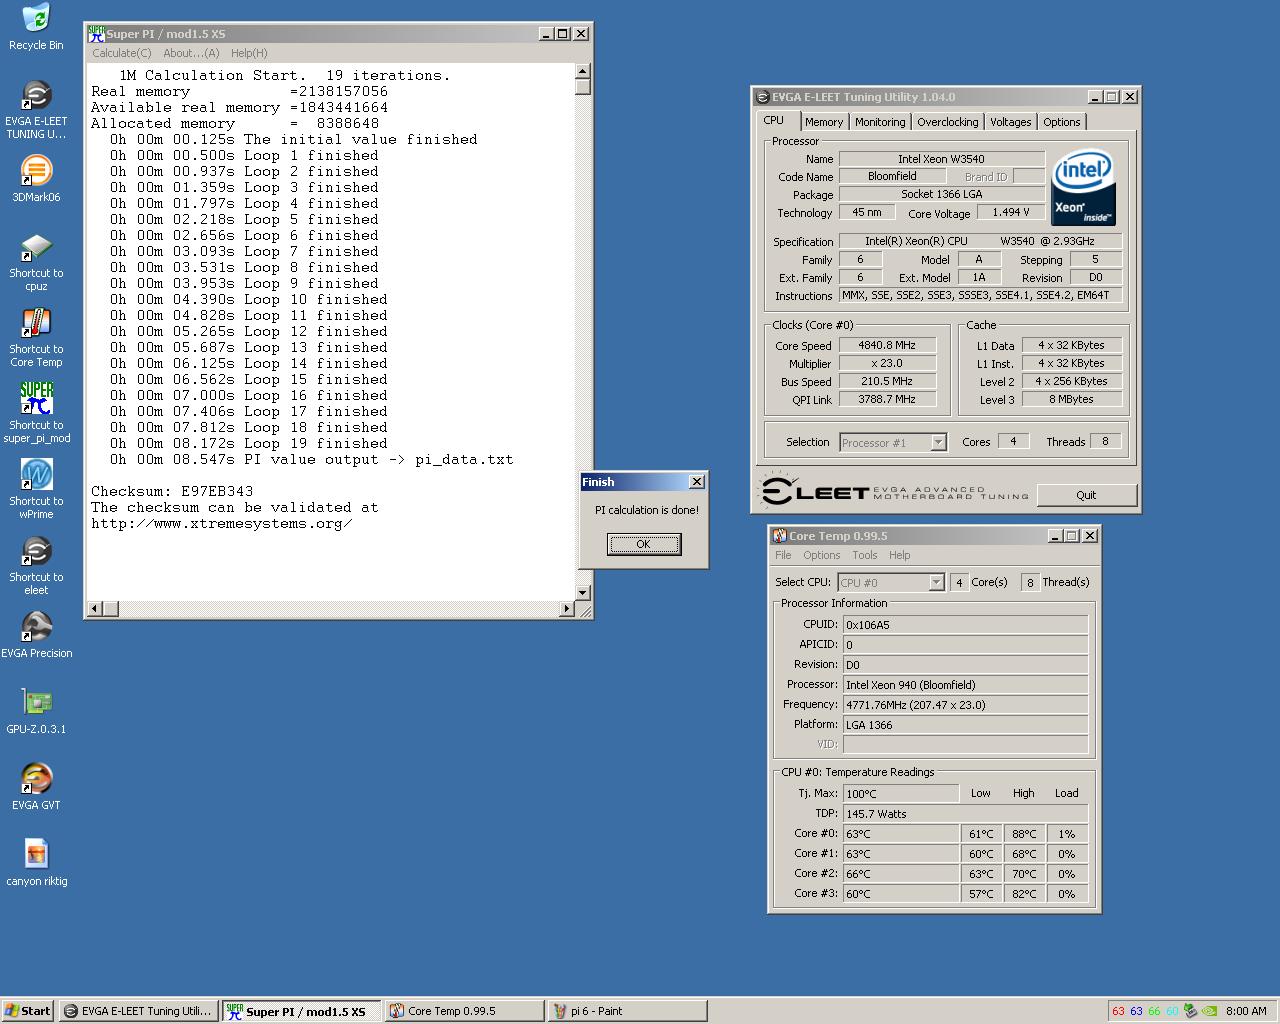Screen dimensions: 1280x1024
Task: Click Super PI vertical scroll down arrow
Action: pyautogui.click(x=583, y=593)
